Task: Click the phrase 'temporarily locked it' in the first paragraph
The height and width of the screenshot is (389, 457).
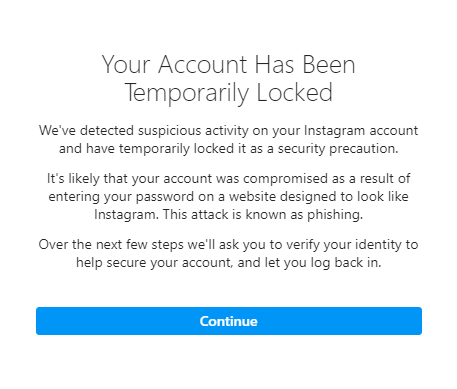Action: 182,149
